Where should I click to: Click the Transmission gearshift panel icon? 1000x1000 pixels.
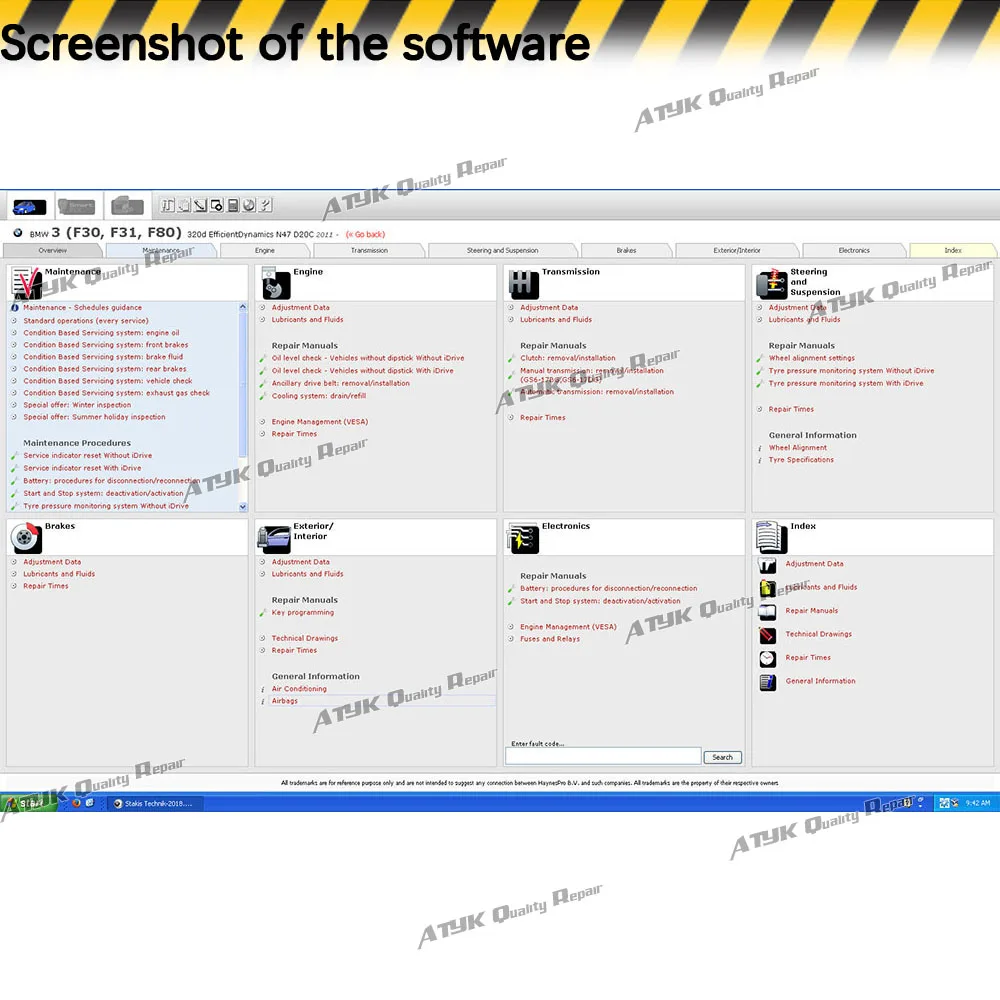(524, 283)
